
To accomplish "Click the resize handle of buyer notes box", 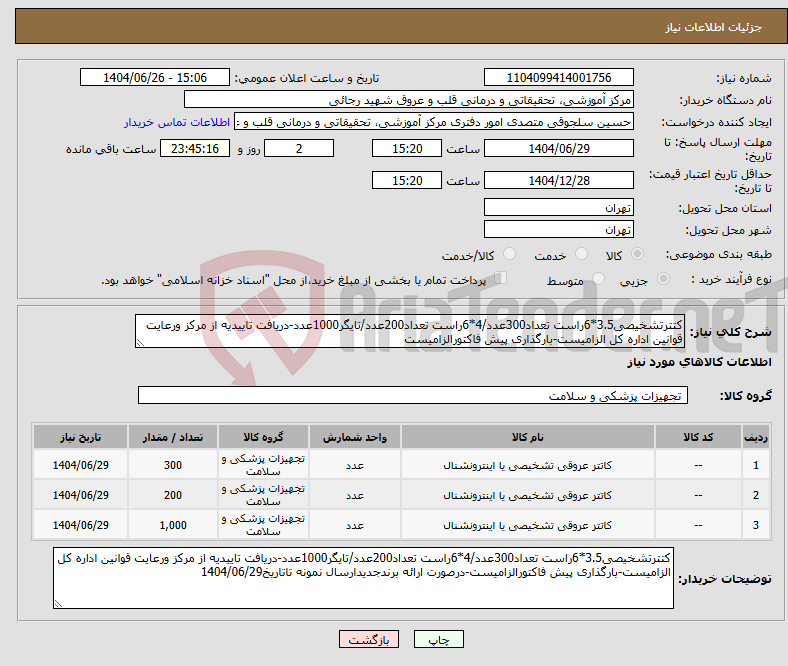I will point(58,604).
